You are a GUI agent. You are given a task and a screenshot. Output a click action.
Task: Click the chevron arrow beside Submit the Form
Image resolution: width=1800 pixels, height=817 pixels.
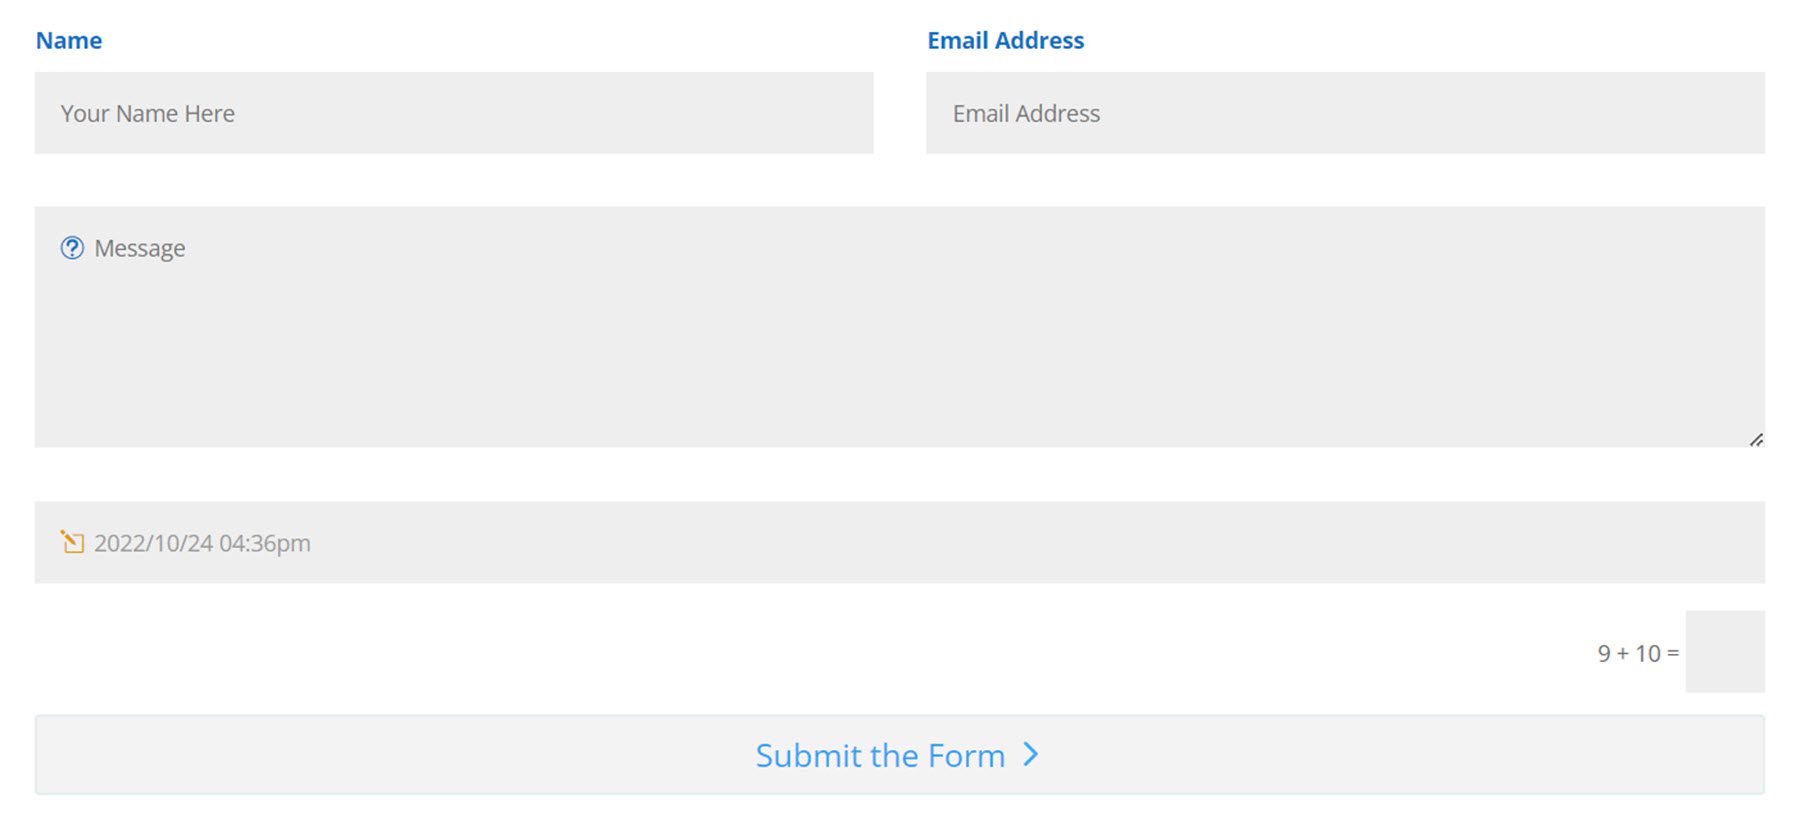coord(1030,756)
